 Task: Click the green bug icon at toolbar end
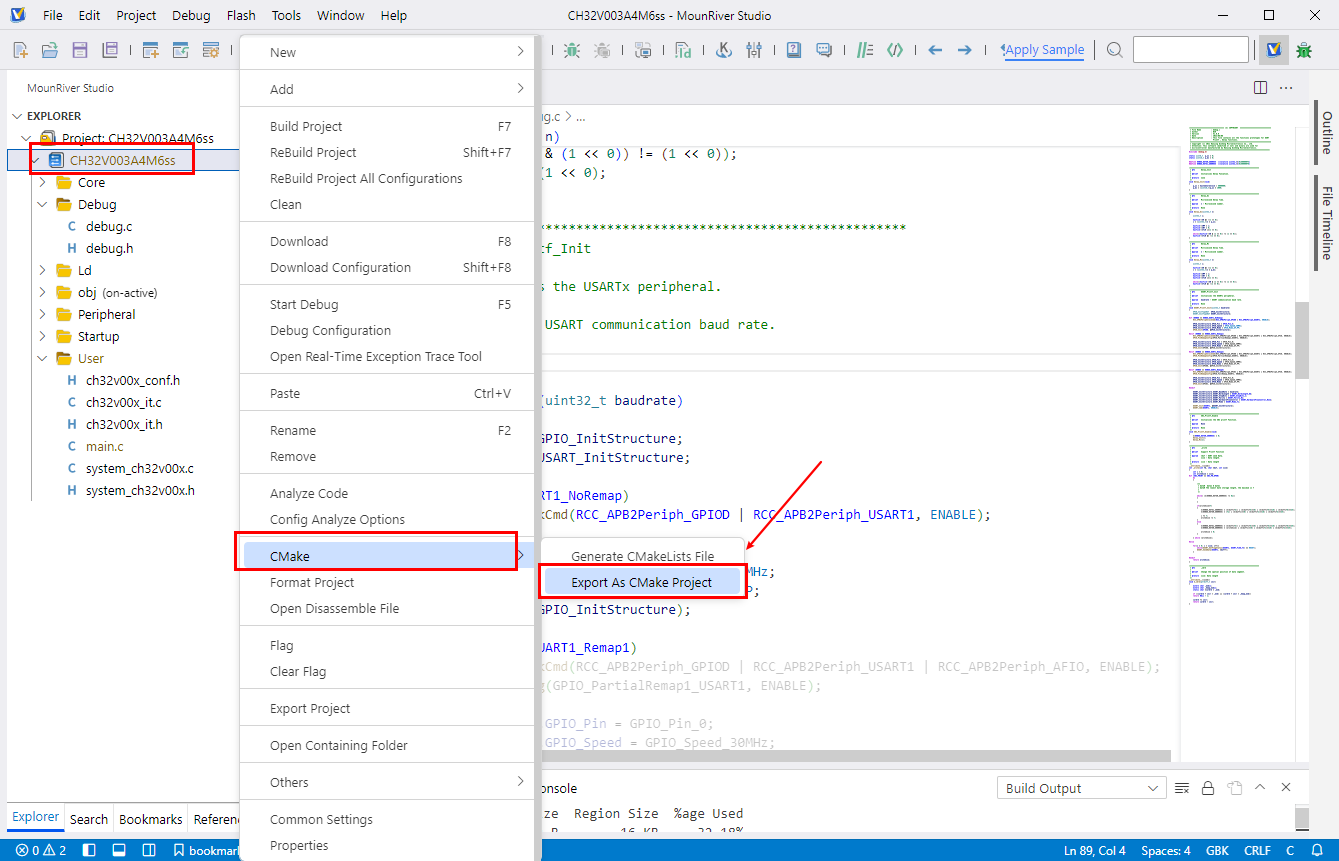pos(1304,50)
